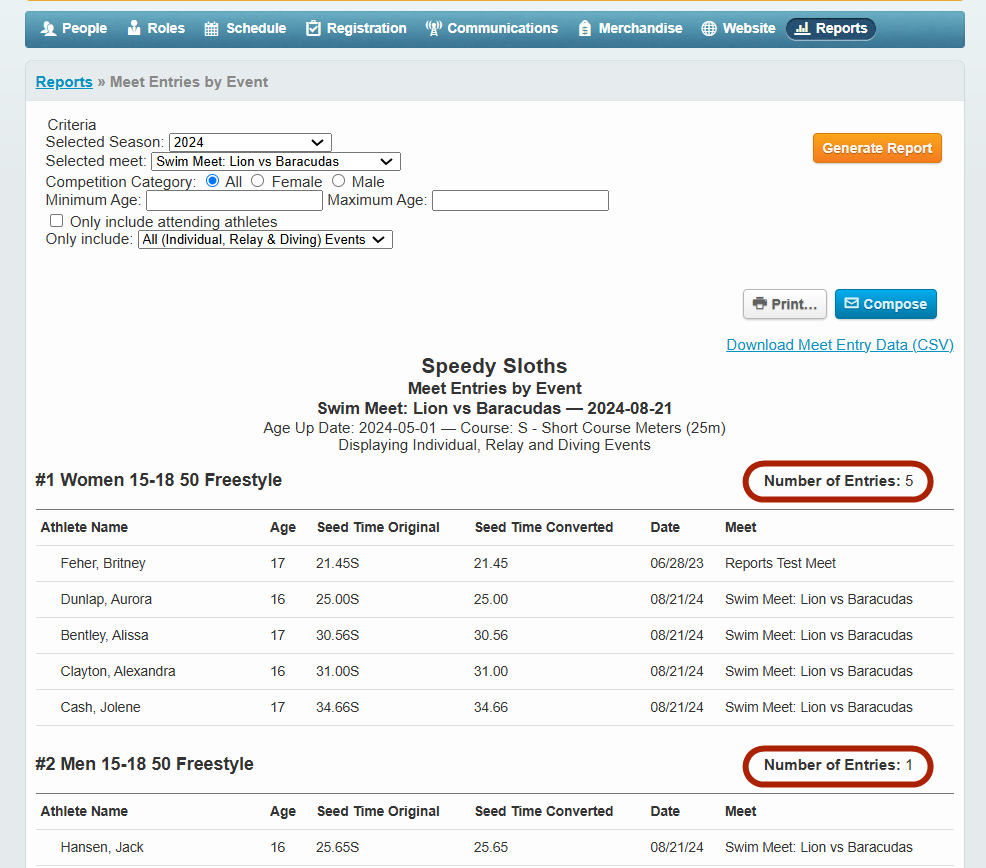Choose the Male competition category
Image resolution: width=986 pixels, height=868 pixels.
click(338, 181)
